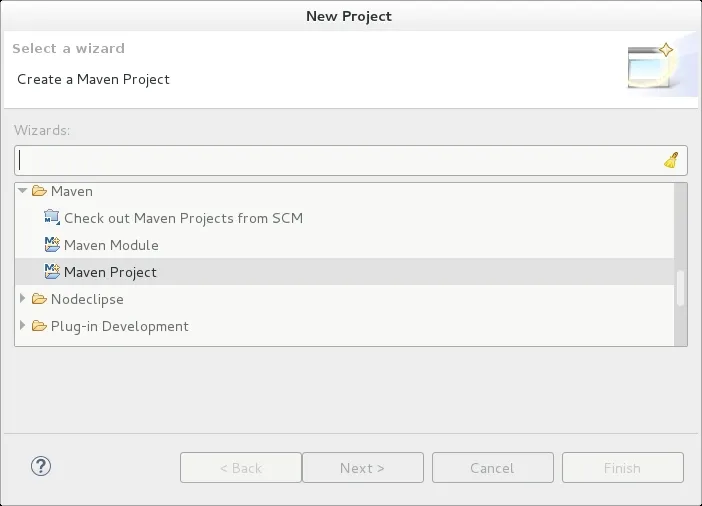This screenshot has width=702, height=506.
Task: Click the Back button
Action: click(240, 468)
